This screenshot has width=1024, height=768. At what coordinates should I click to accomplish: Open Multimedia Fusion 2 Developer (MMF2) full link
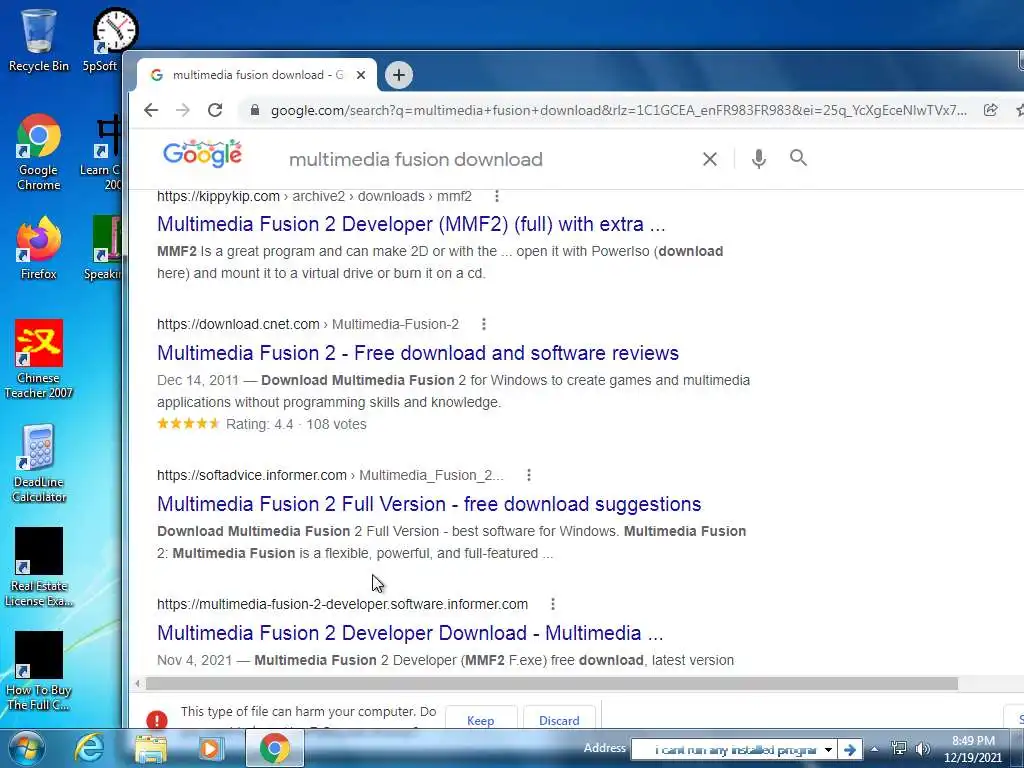[x=411, y=224]
